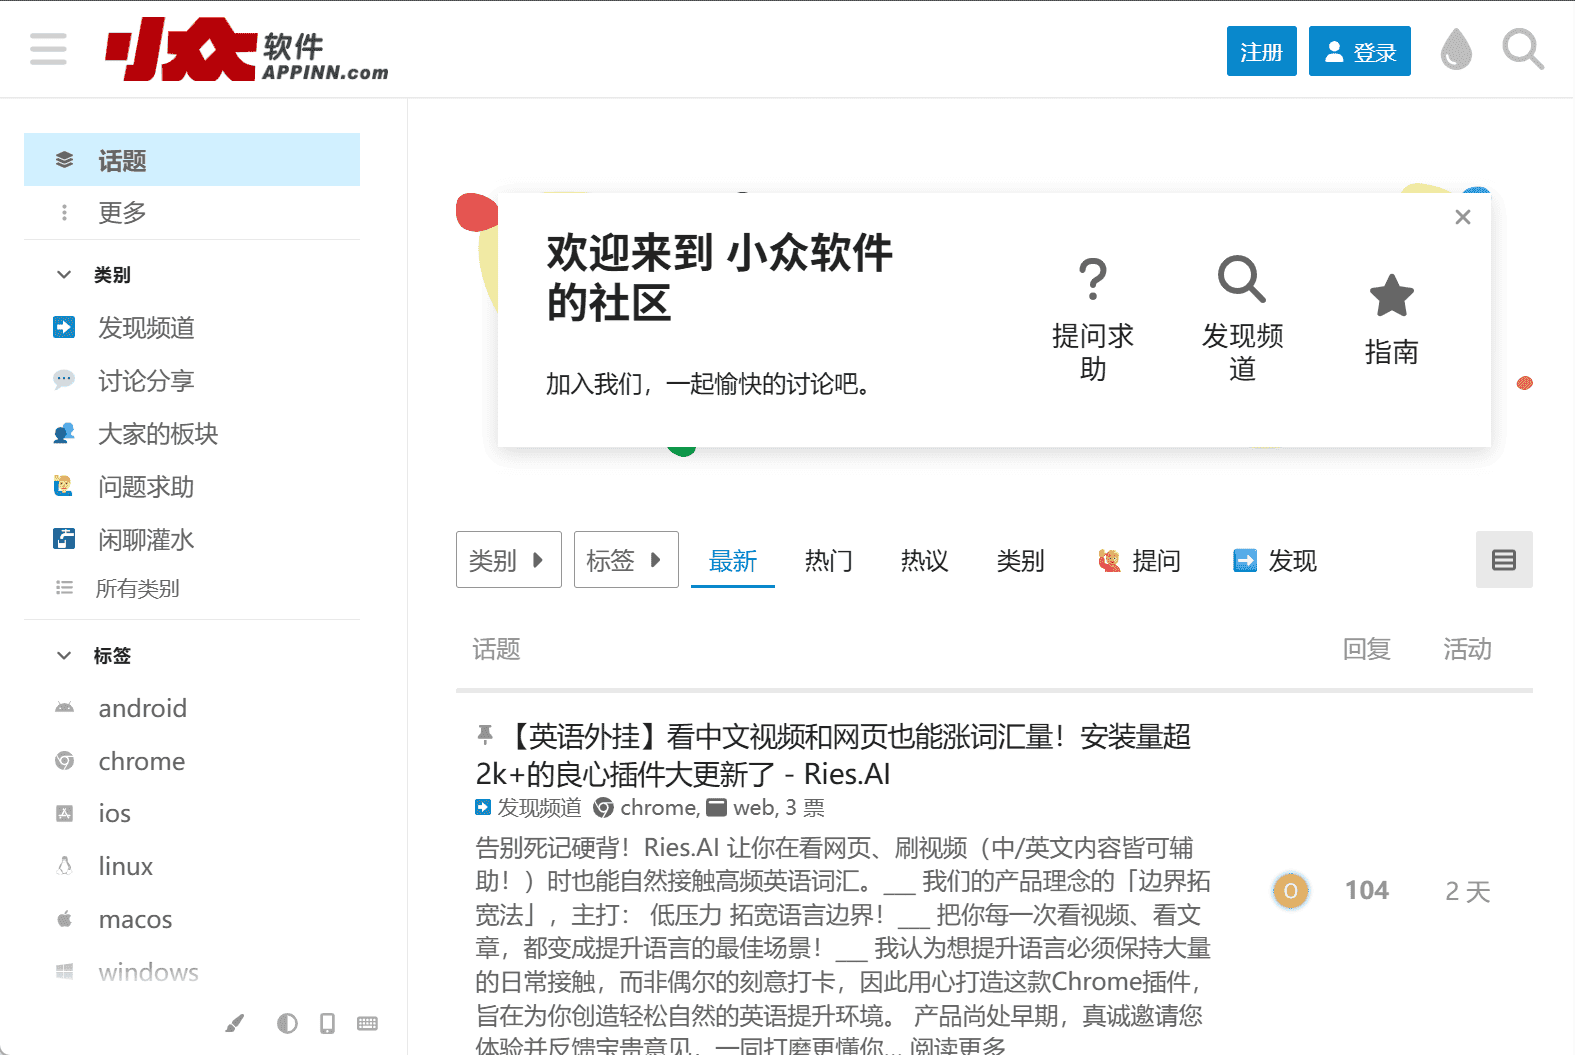Click the 小众软件 APPINN.com logo

pyautogui.click(x=247, y=49)
